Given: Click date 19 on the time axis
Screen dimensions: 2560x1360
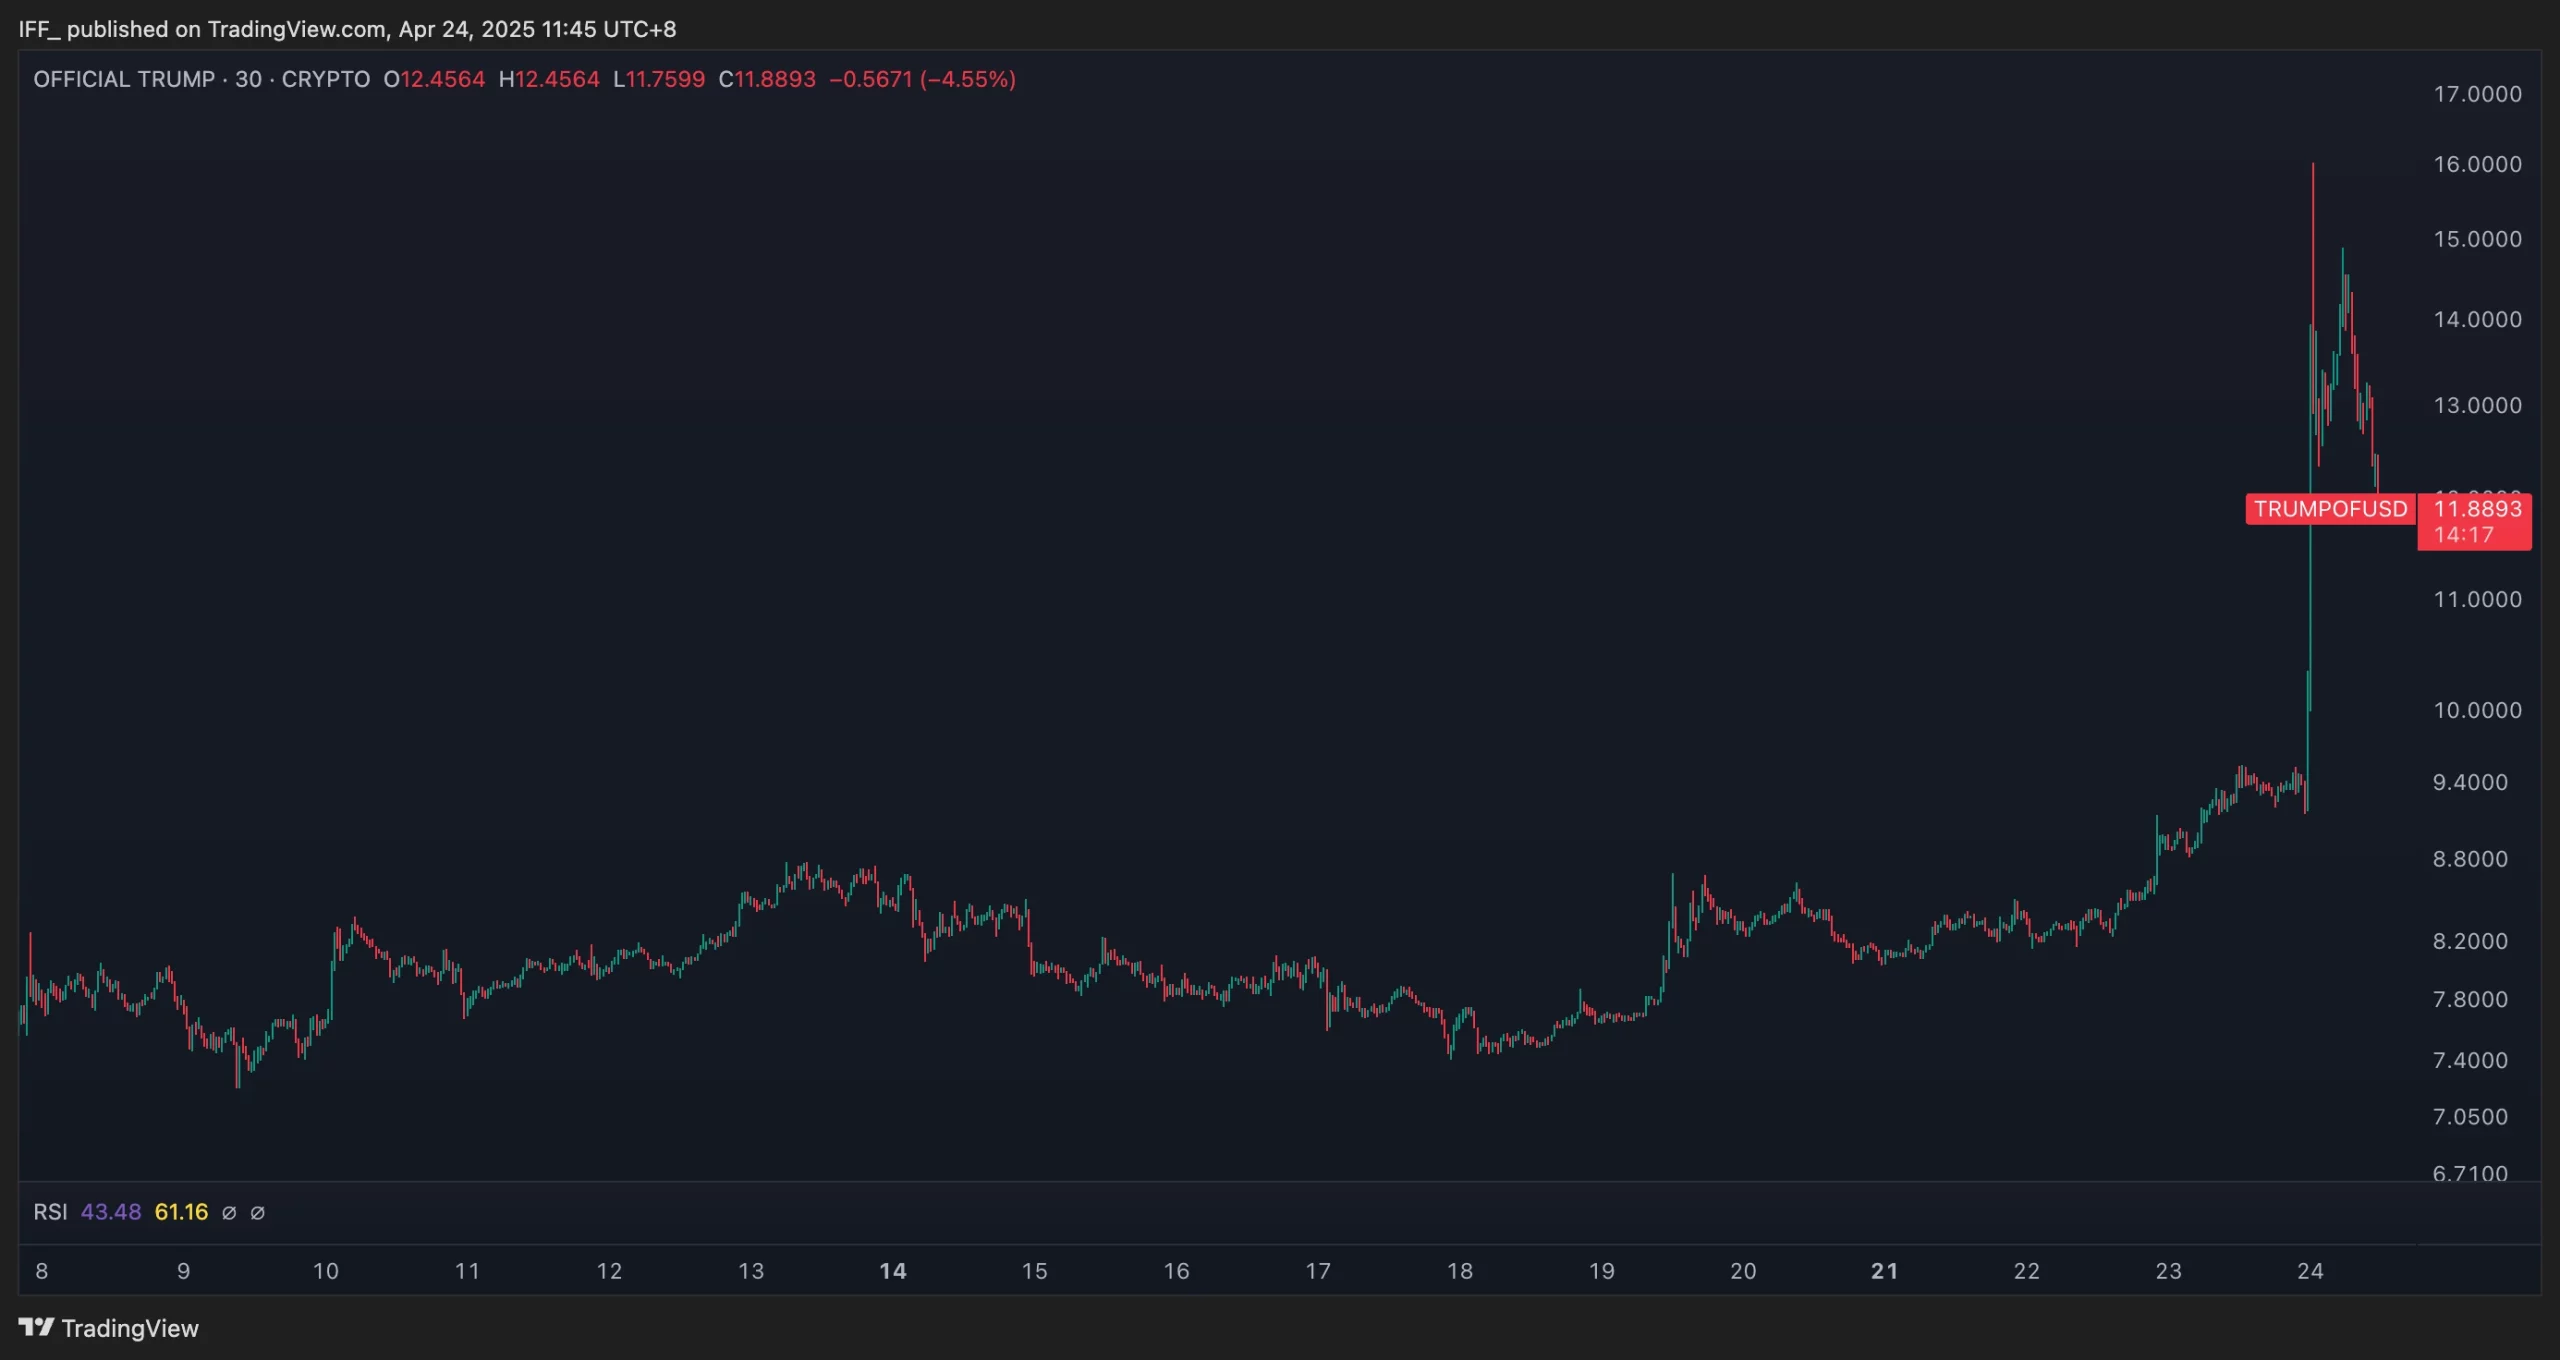Looking at the screenshot, I should [x=1602, y=1271].
